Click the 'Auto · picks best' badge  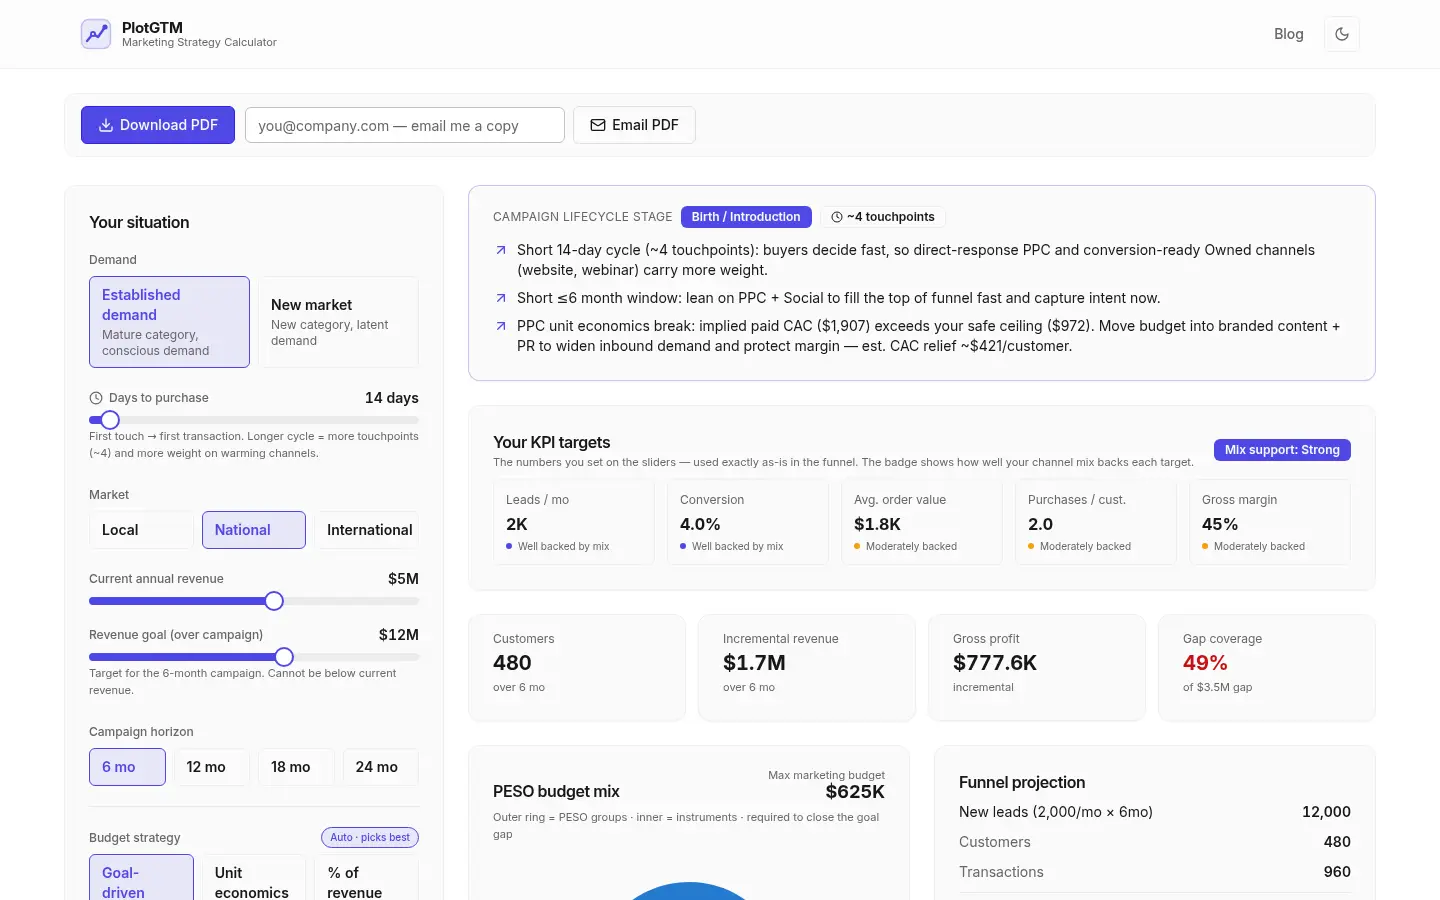pyautogui.click(x=370, y=838)
